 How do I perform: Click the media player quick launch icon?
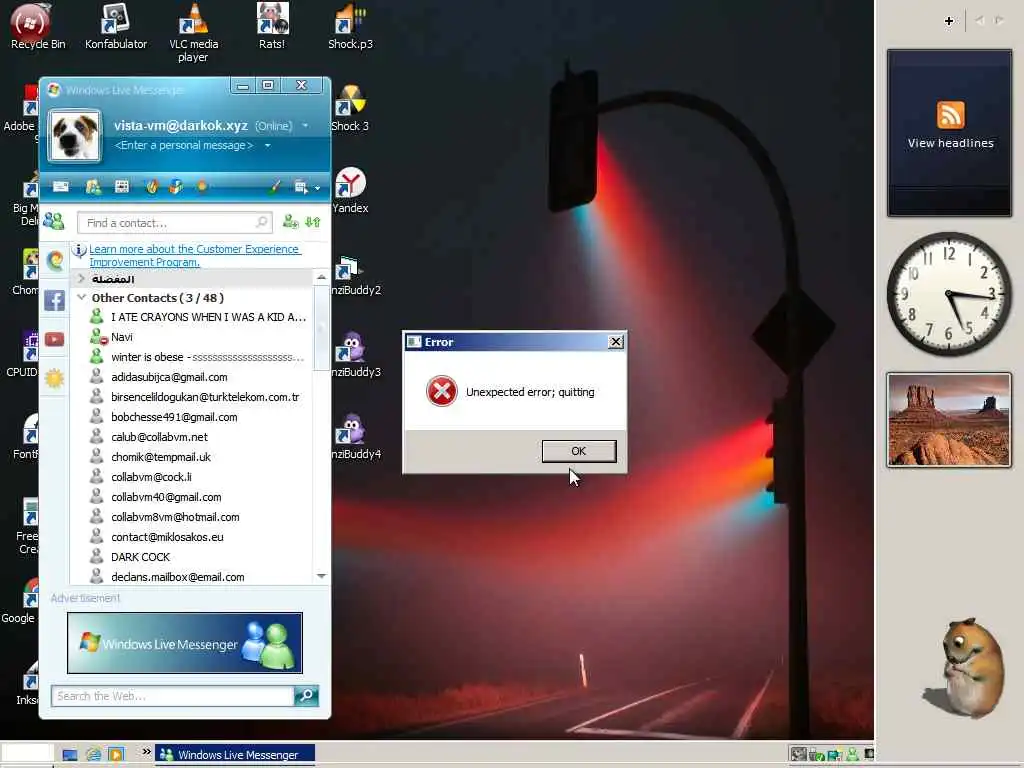(116, 755)
